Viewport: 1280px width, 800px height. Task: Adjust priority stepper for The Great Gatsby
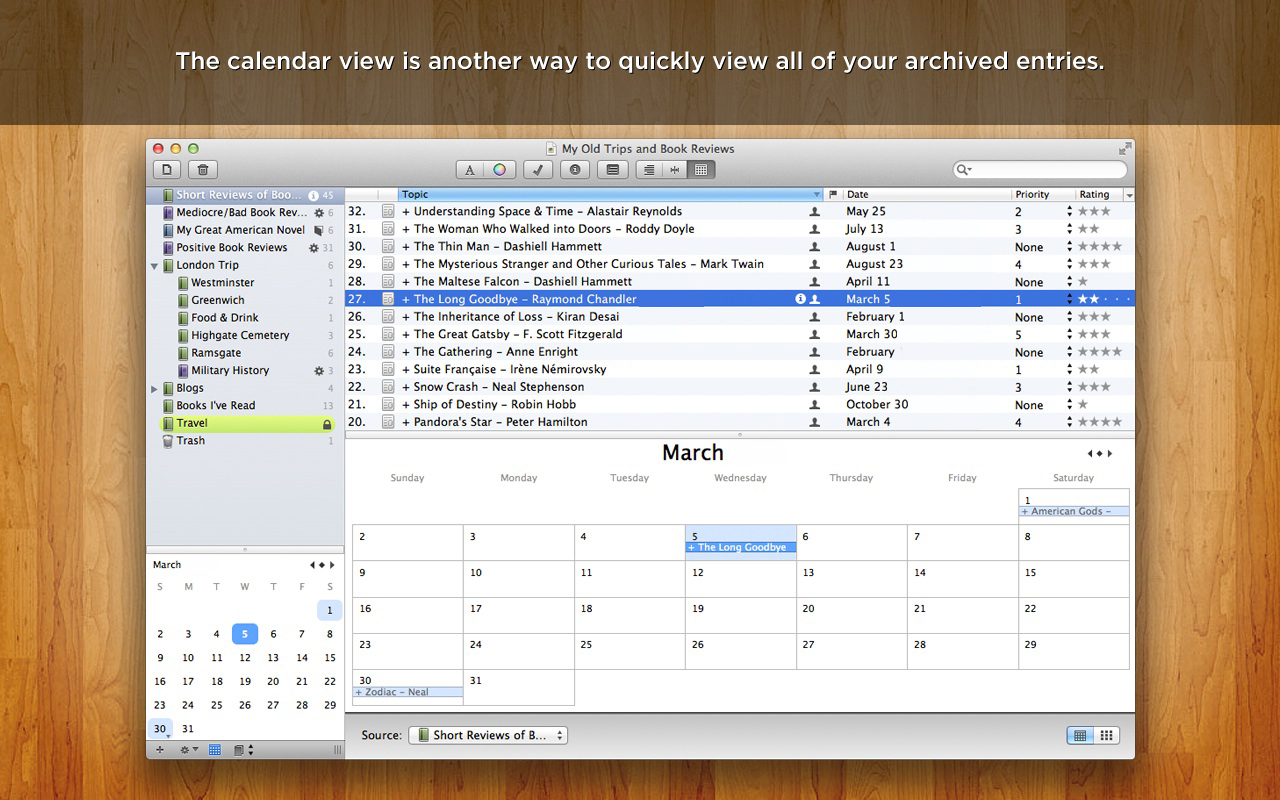pos(1070,334)
